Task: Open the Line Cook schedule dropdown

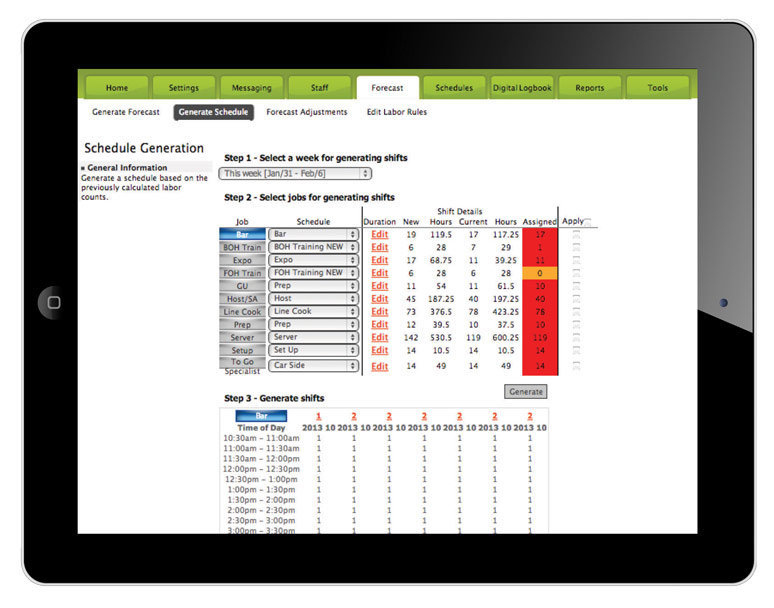Action: [313, 311]
